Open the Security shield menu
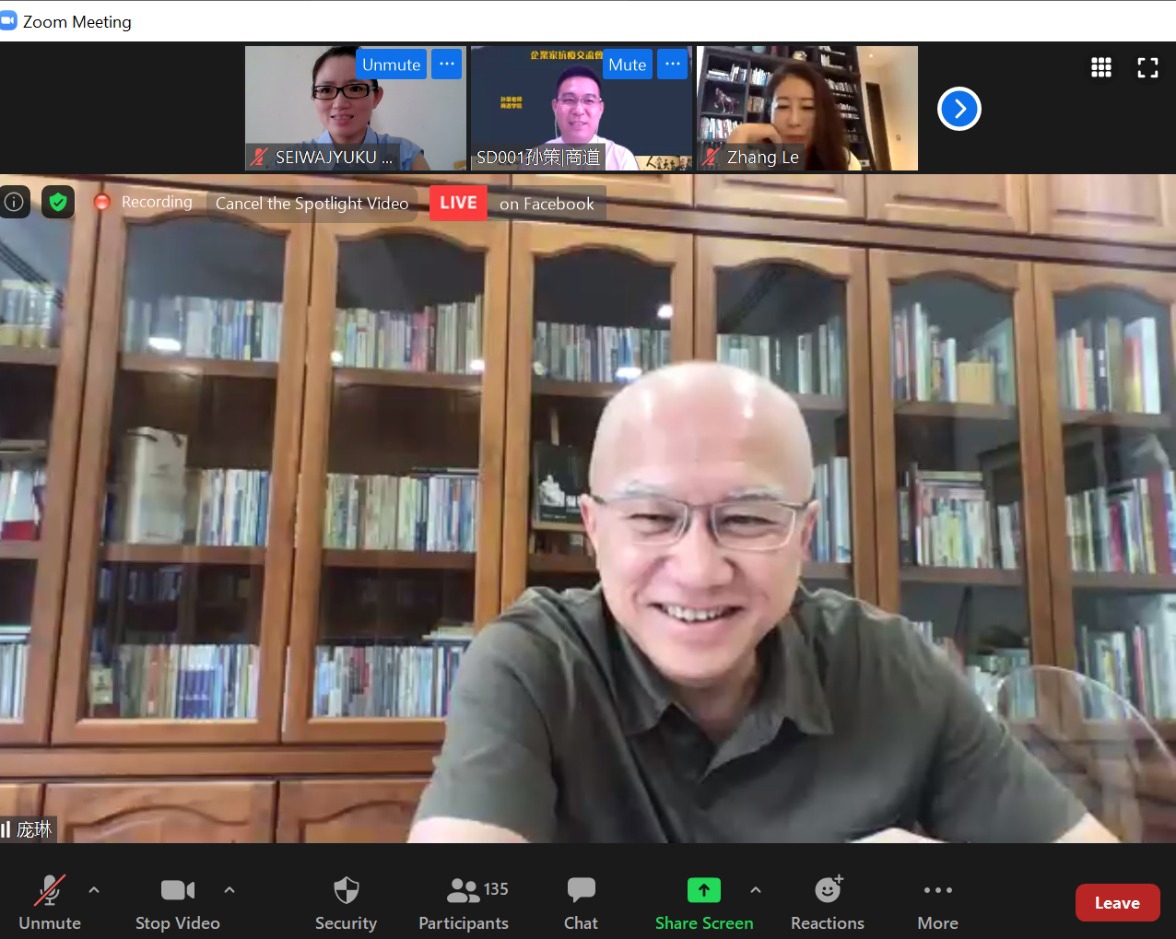1176x939 pixels. point(346,902)
